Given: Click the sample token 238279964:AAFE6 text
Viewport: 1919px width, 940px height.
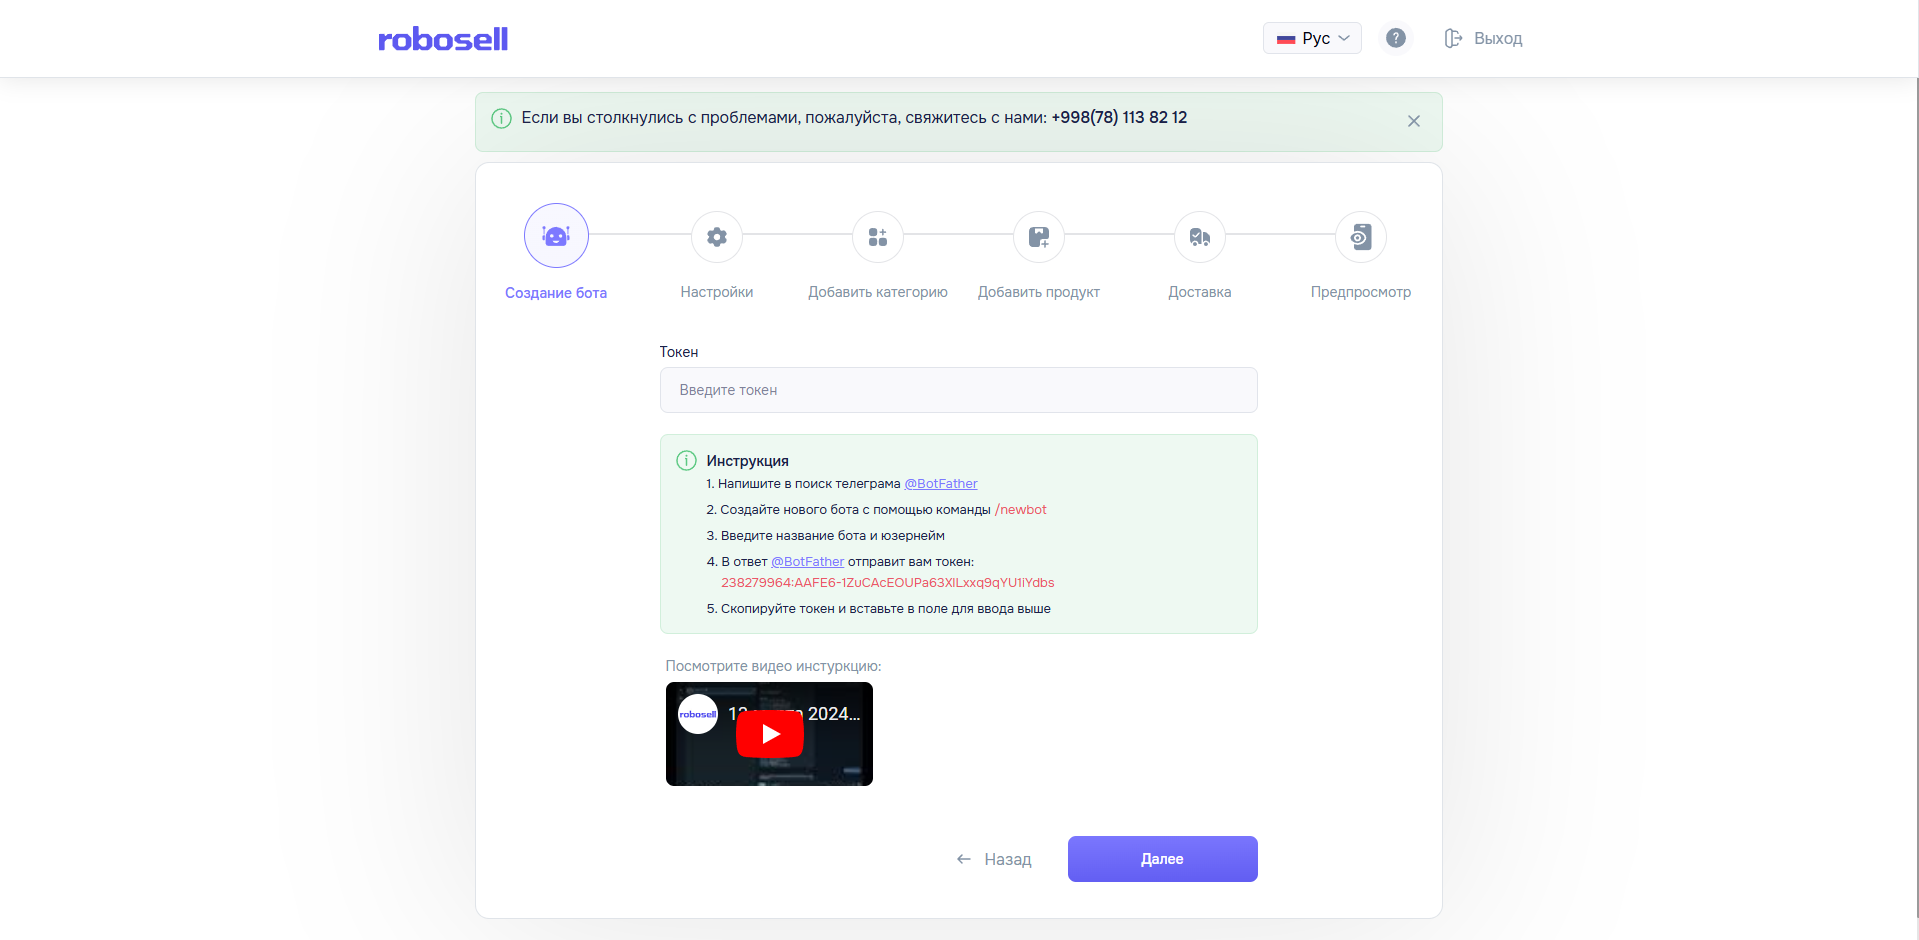Looking at the screenshot, I should (x=888, y=583).
